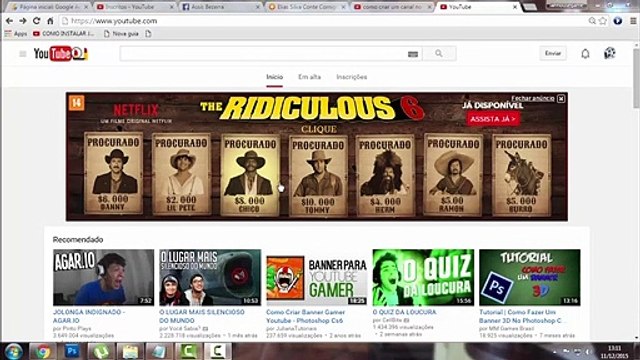Image resolution: width=640 pixels, height=360 pixels.
Task: Open the Chrome menu button
Action: tap(633, 21)
